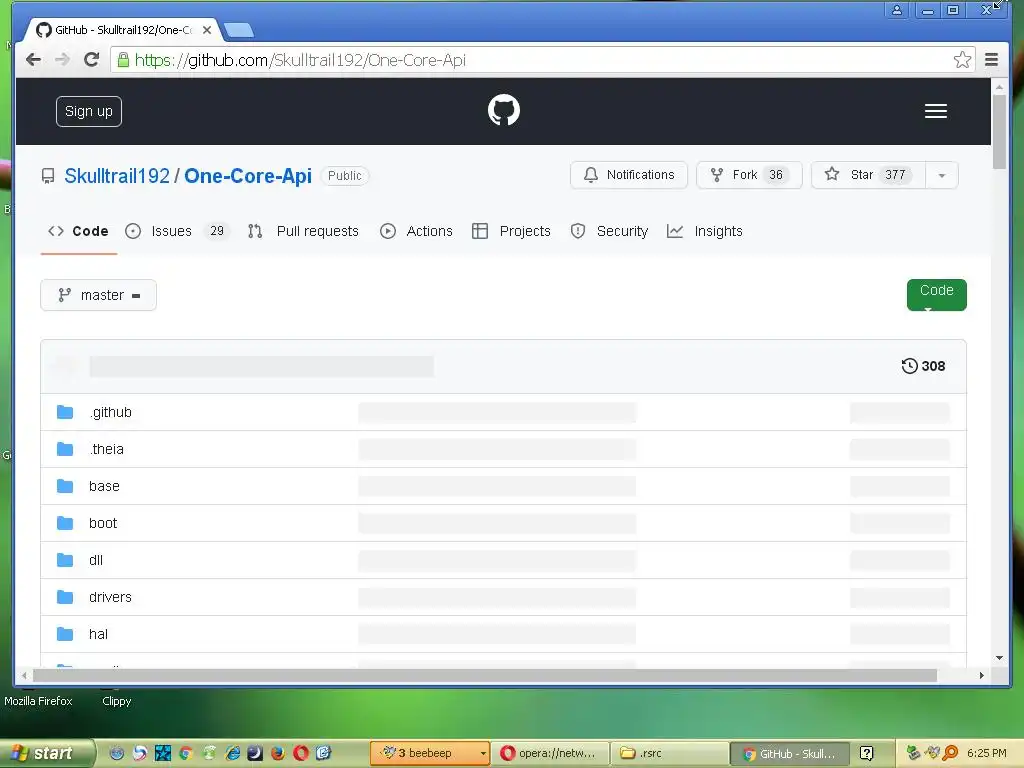Open the Insights tab

point(705,231)
